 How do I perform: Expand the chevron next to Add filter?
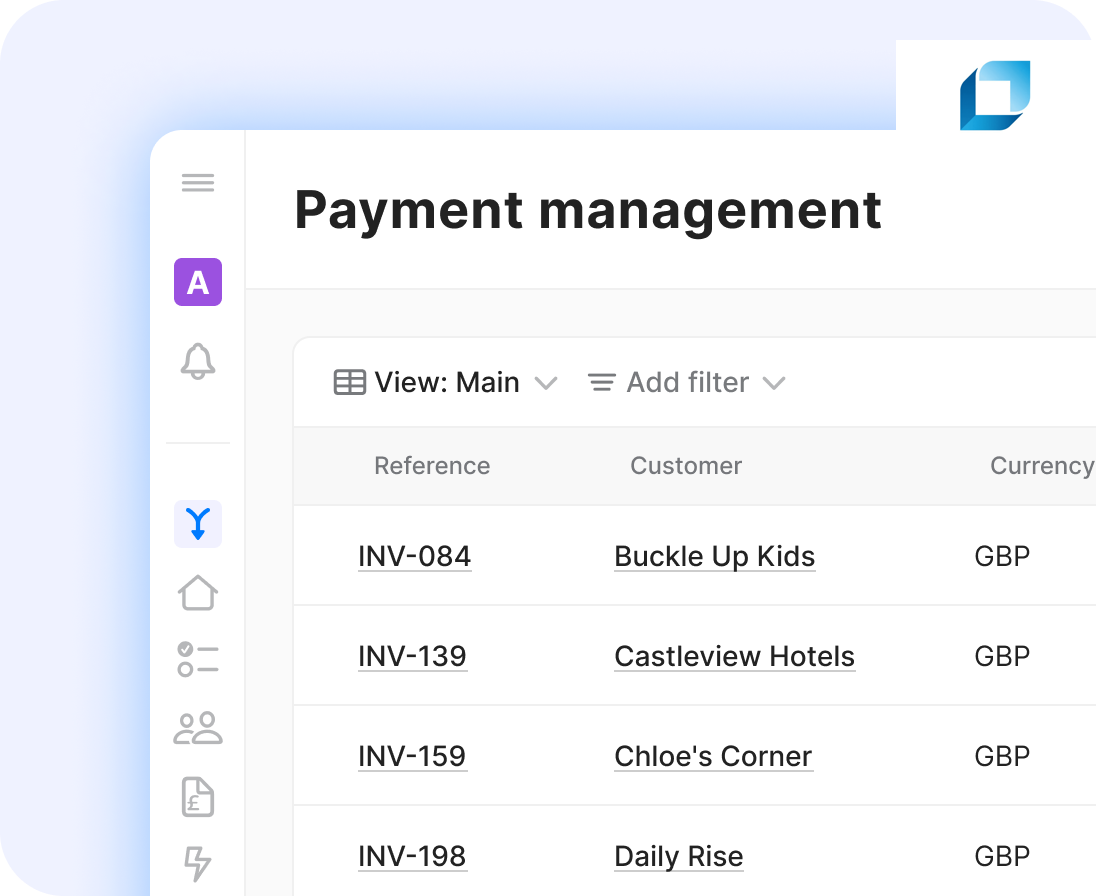[x=774, y=383]
